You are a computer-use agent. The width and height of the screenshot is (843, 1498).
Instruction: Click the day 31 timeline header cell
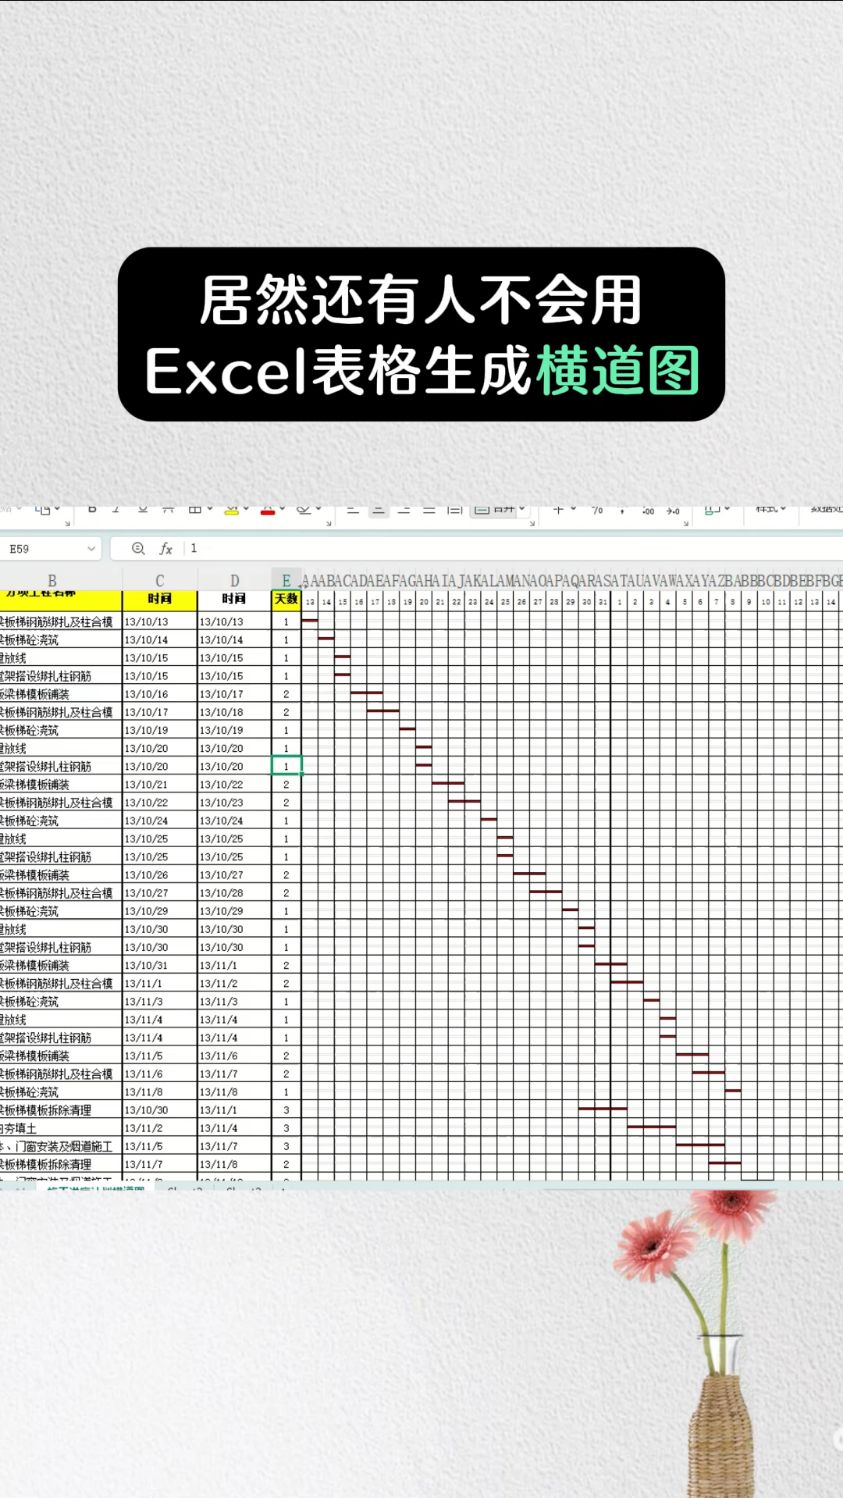click(x=603, y=601)
